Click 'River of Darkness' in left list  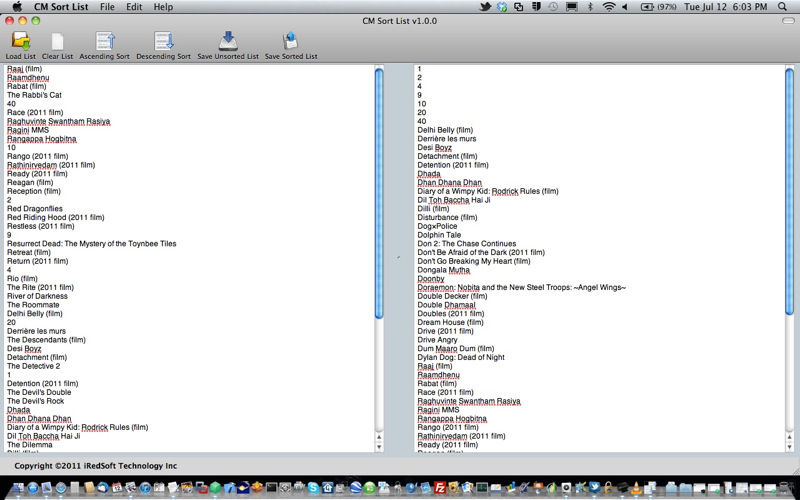37,296
